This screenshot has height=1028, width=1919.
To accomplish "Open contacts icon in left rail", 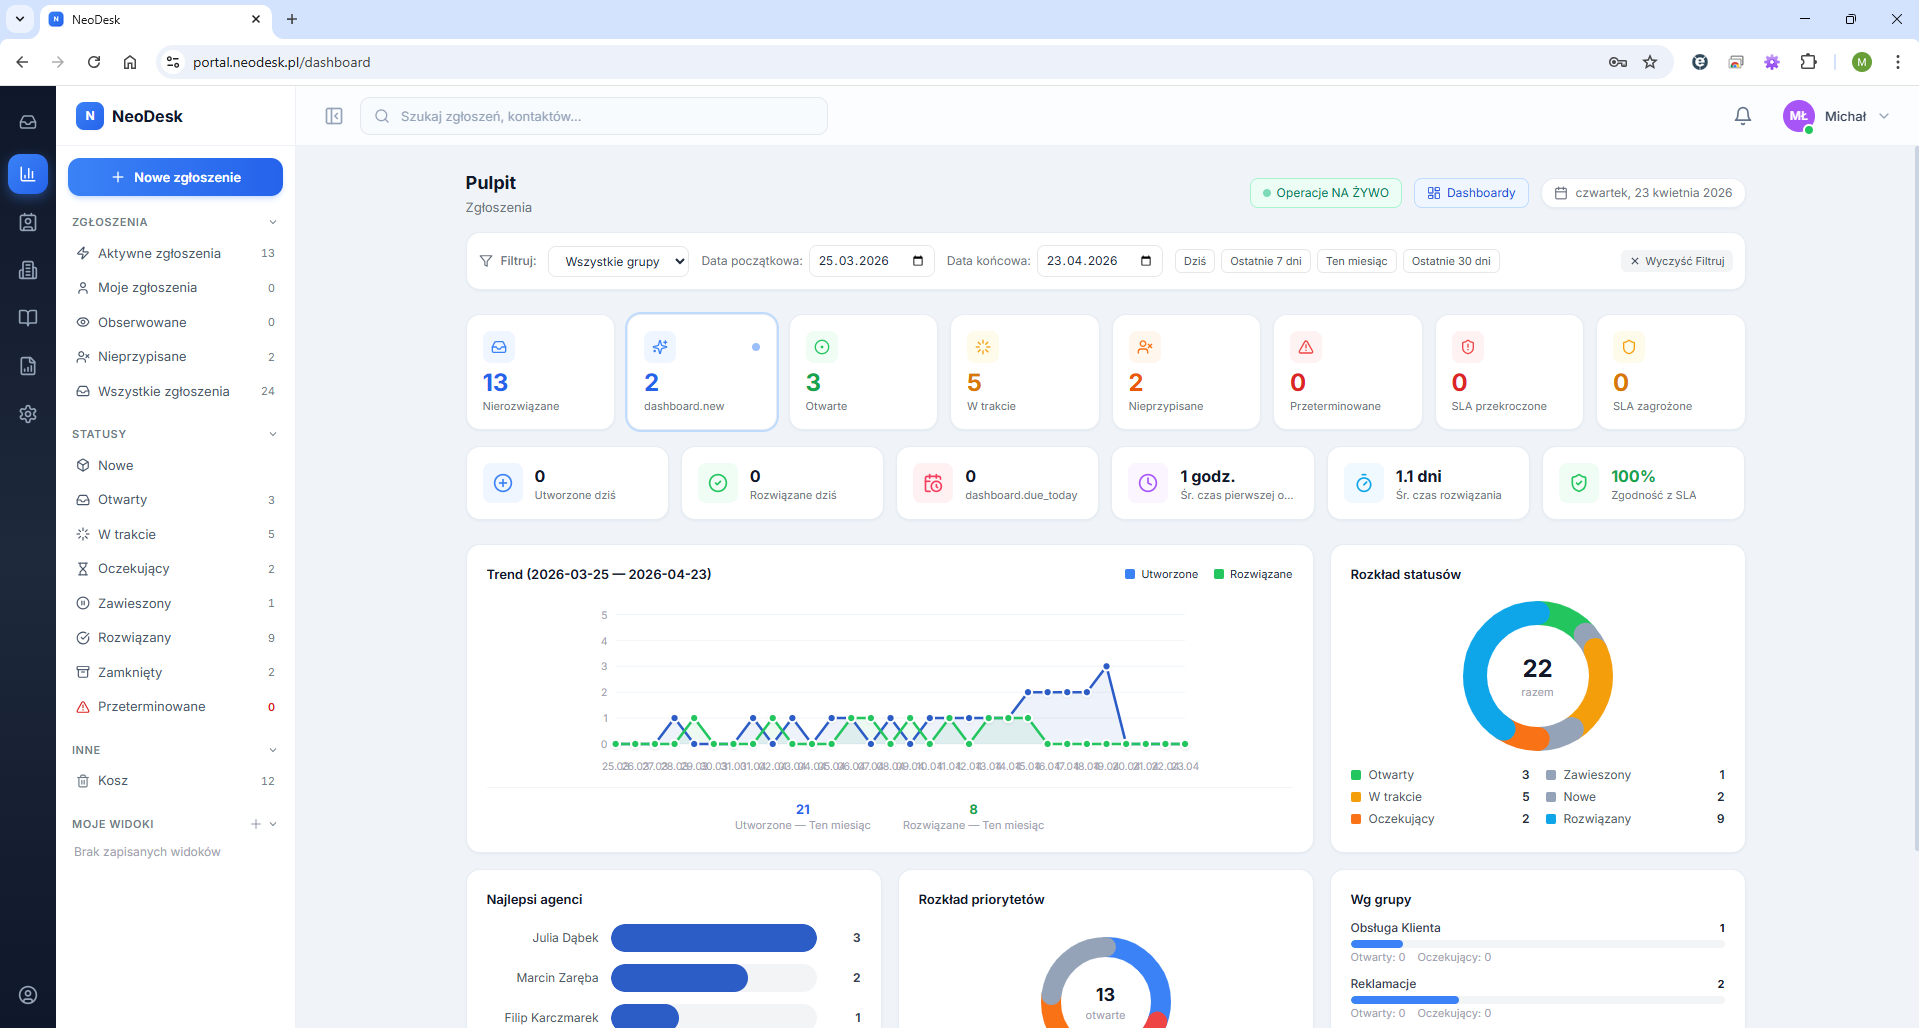I will [x=28, y=222].
